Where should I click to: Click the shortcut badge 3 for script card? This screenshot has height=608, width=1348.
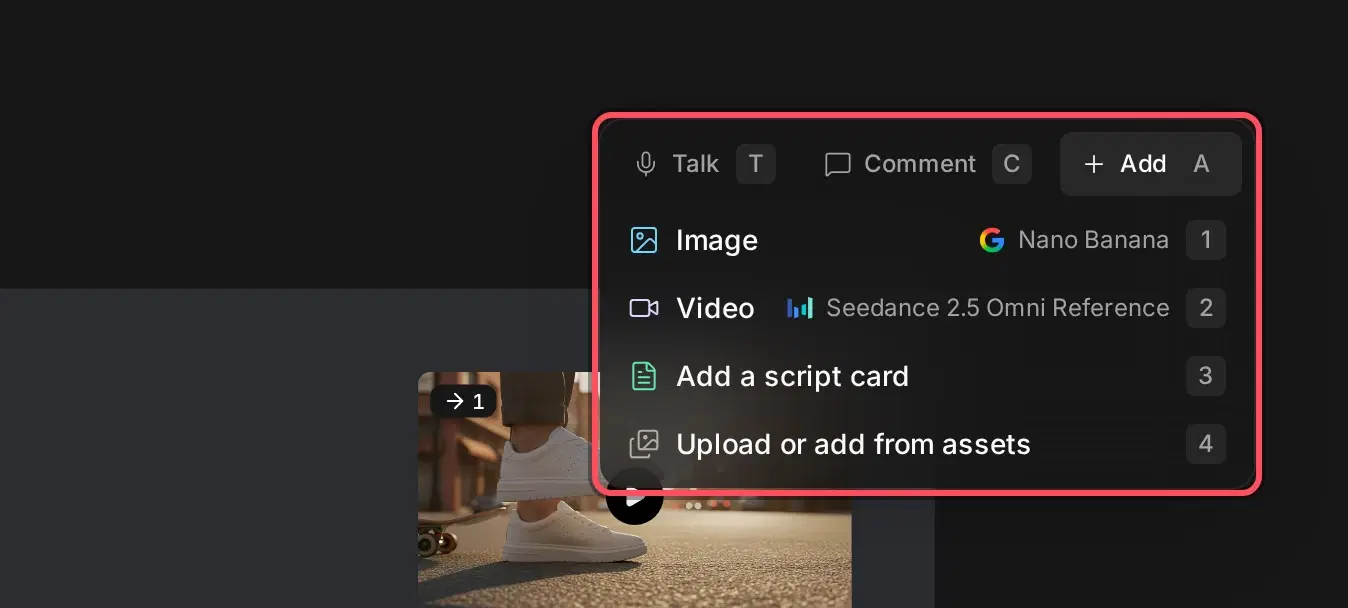(x=1206, y=376)
